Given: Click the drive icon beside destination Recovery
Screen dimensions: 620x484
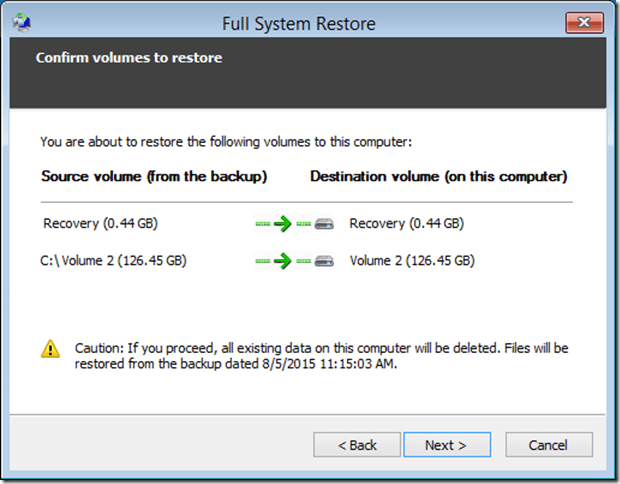Looking at the screenshot, I should 322,224.
